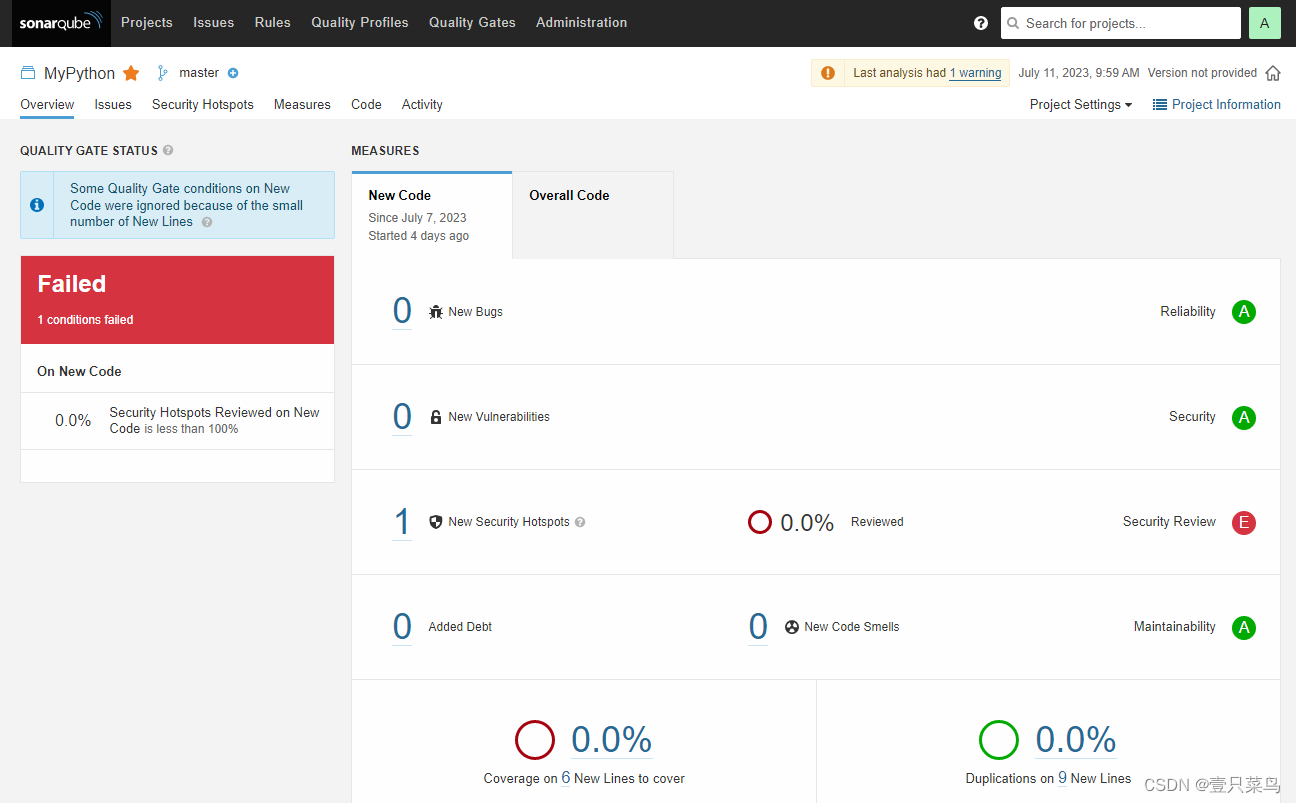Click the Added Debt count 0
This screenshot has width=1296, height=803.
click(402, 626)
